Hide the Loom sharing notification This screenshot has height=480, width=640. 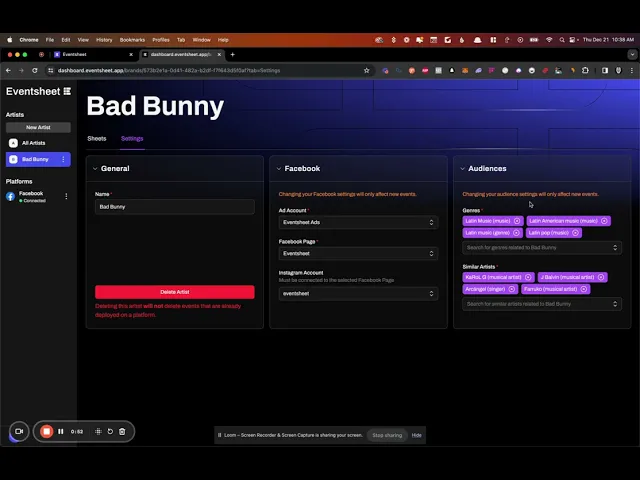tap(416, 435)
